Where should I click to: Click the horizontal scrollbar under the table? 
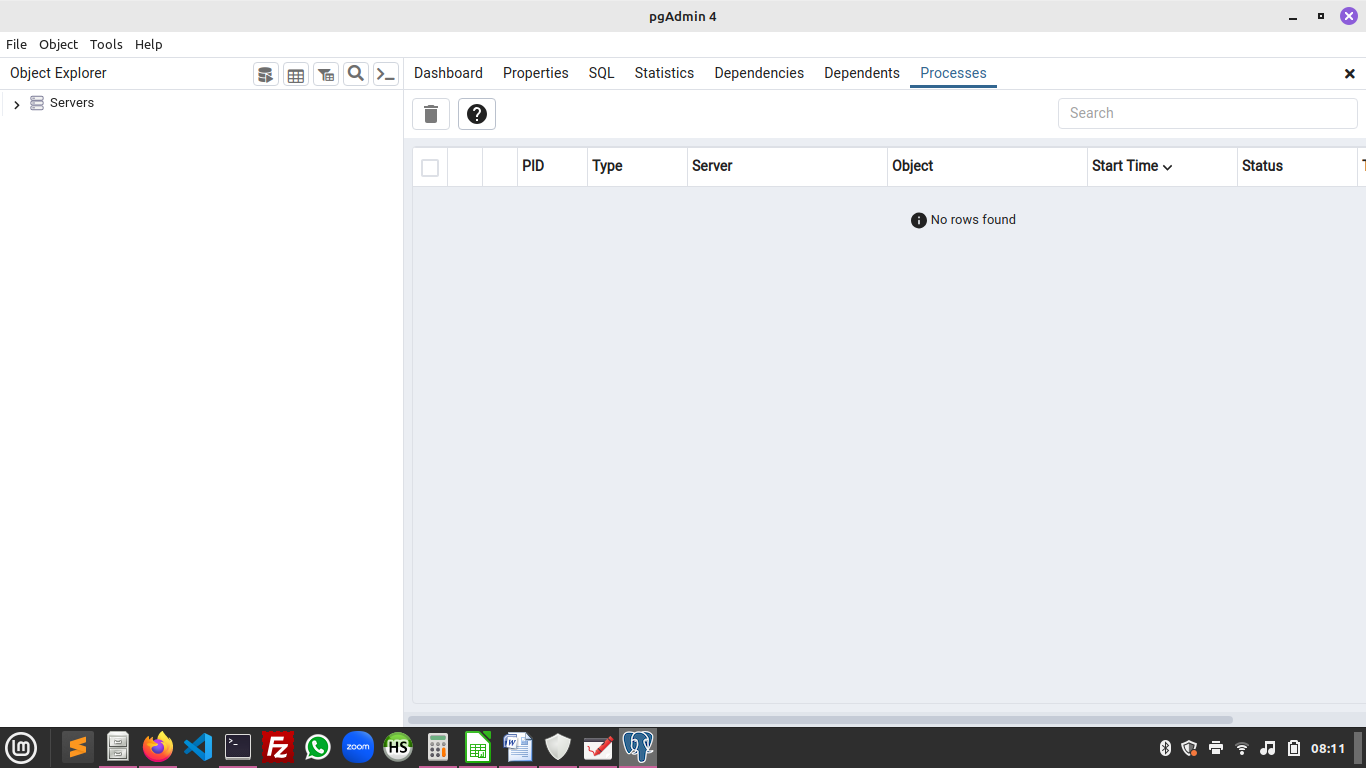pyautogui.click(x=820, y=720)
